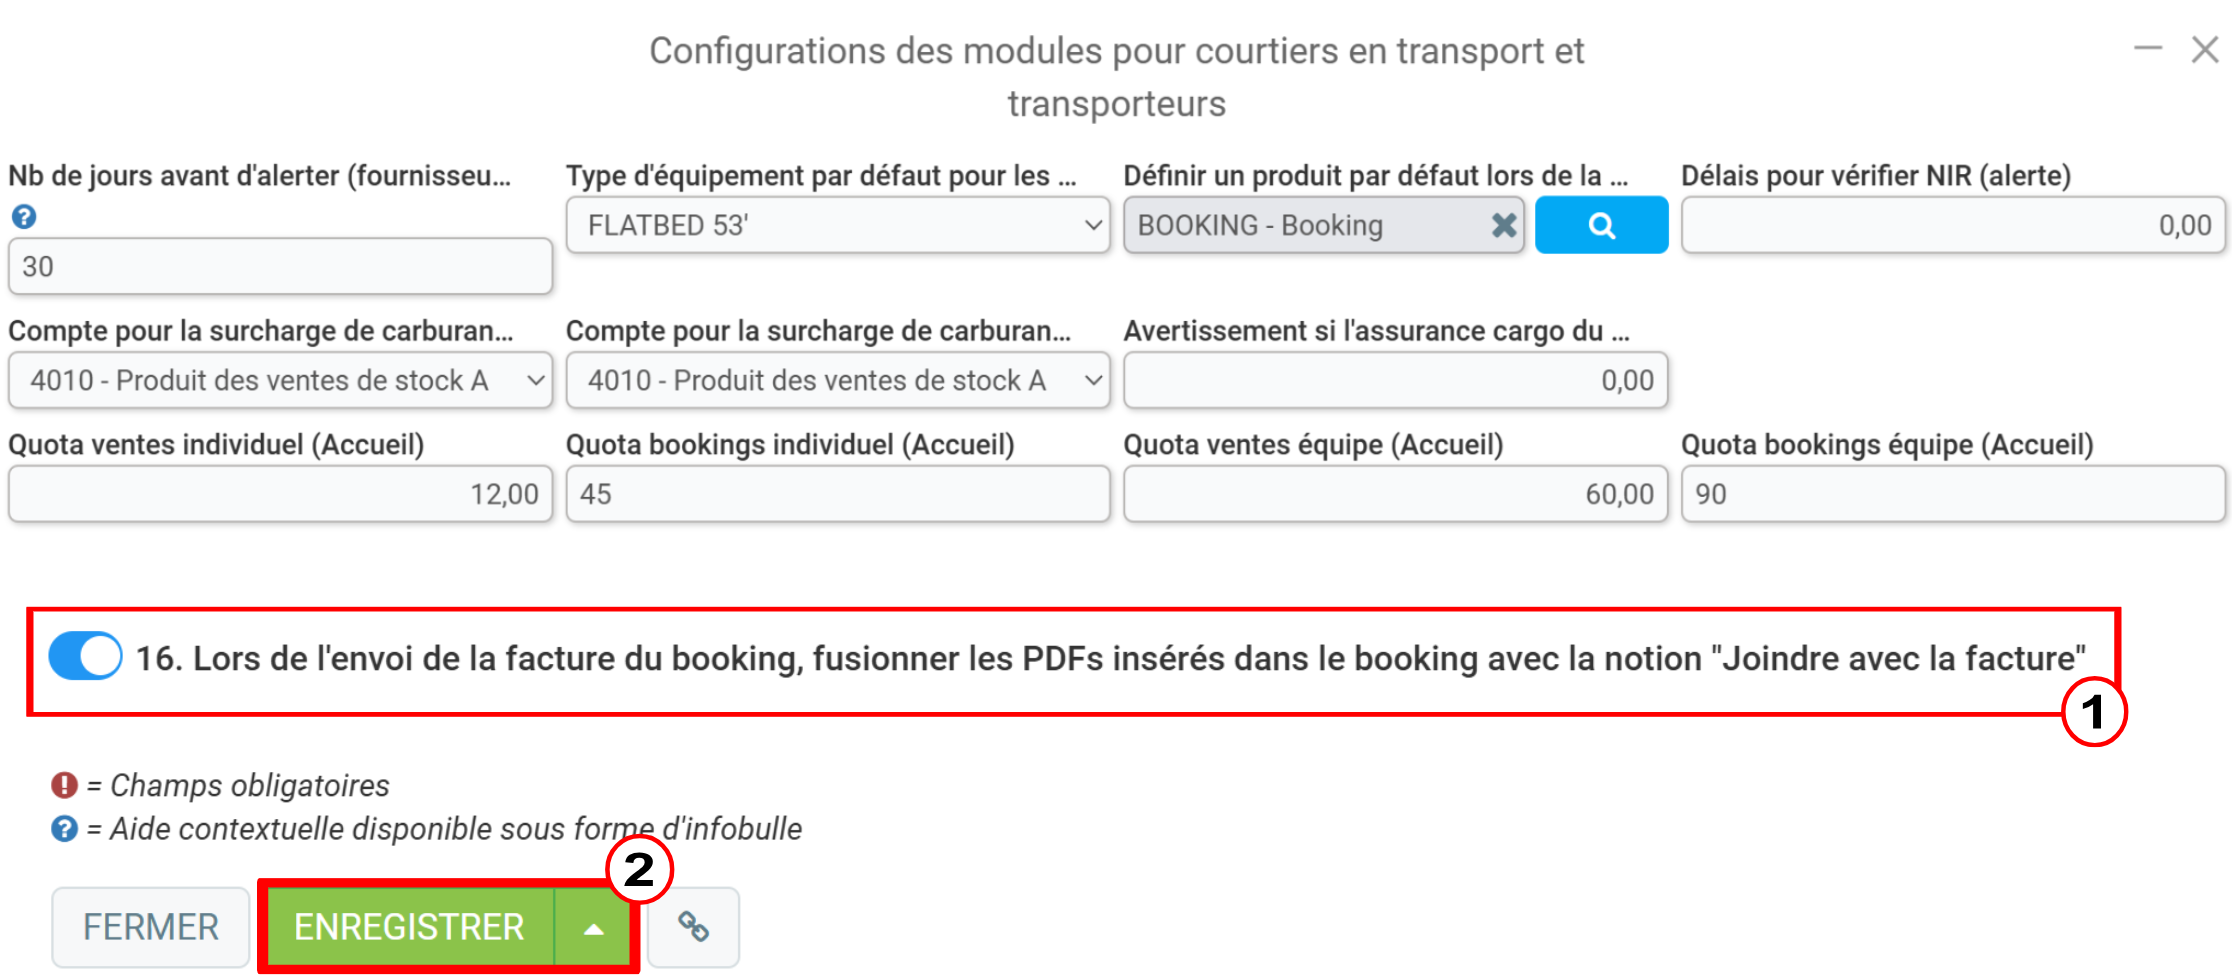The width and height of the screenshot is (2232, 979).
Task: Click the cargo insurance warning field
Action: (1395, 380)
